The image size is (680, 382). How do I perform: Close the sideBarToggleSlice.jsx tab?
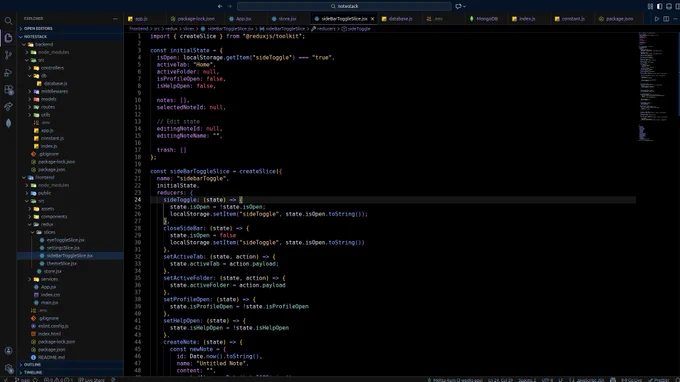click(x=372, y=19)
